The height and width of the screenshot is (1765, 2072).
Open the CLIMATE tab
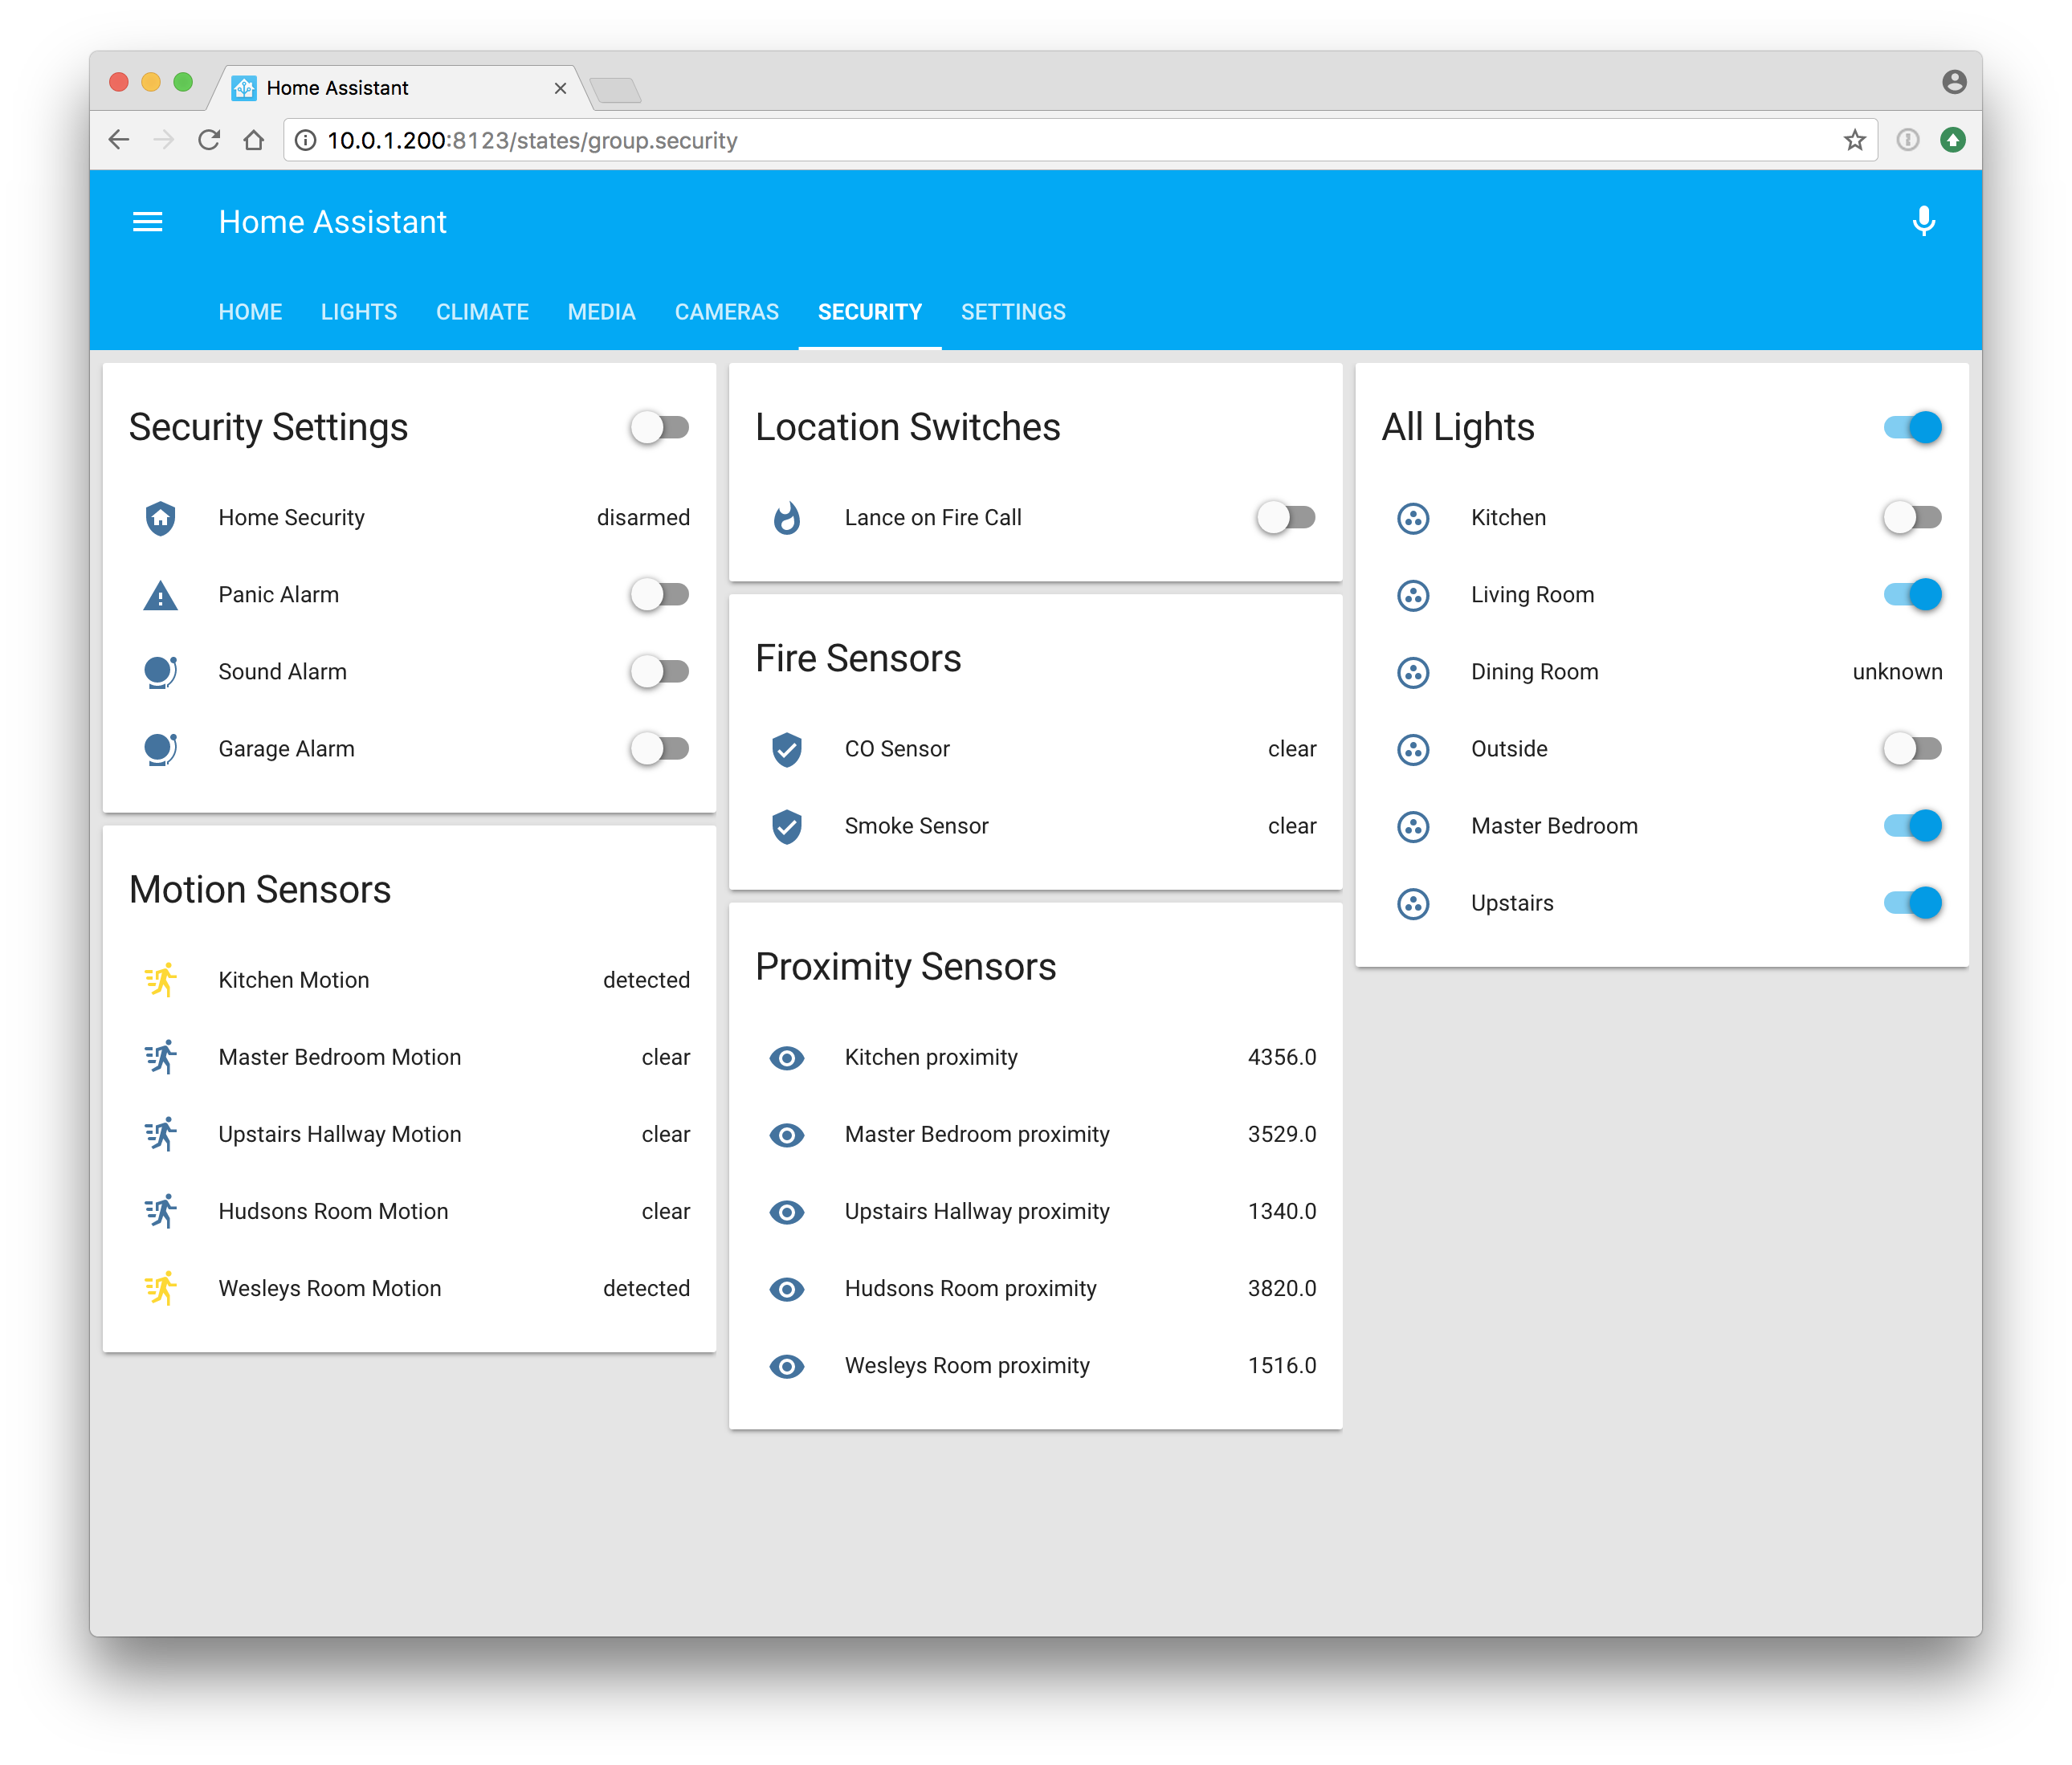pyautogui.click(x=482, y=312)
